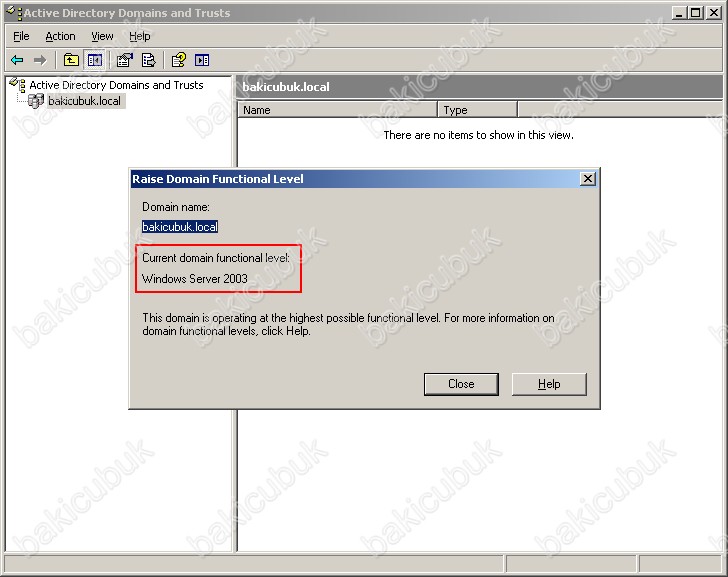Close the Active Directory Domains and Trusts window
Viewport: 728px width, 577px height.
(713, 13)
